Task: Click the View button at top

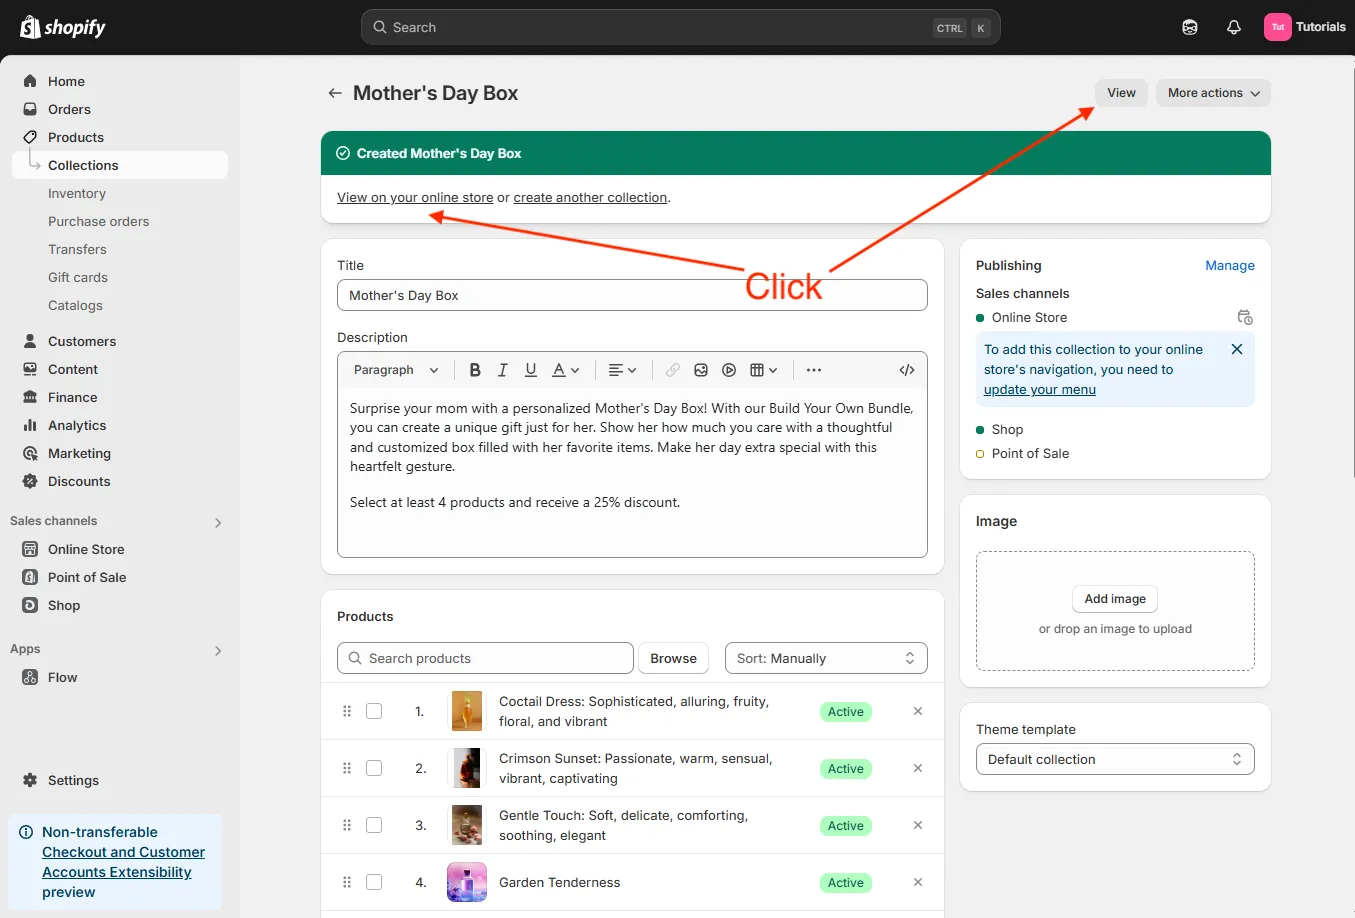Action: 1121,93
